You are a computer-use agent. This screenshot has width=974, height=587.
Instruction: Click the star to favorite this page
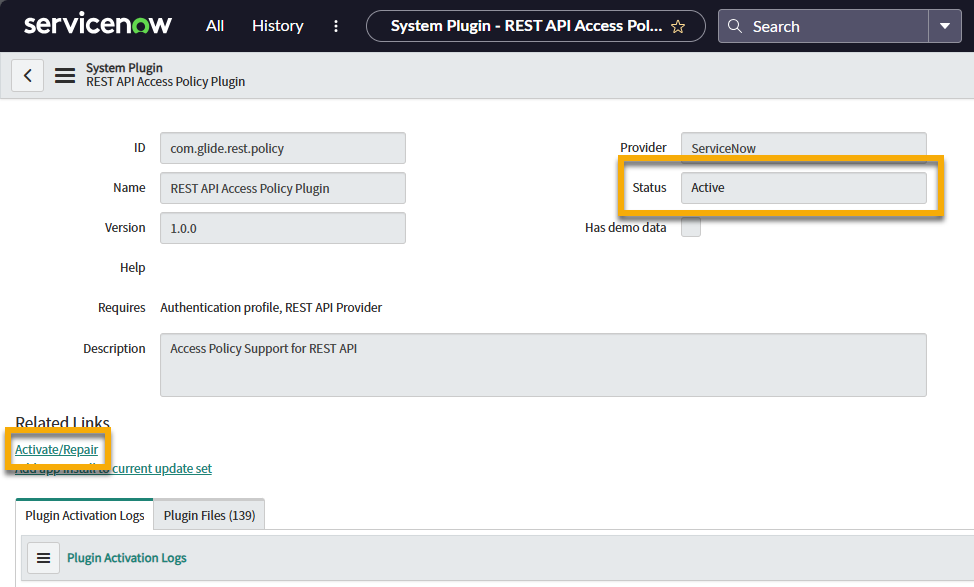point(679,26)
